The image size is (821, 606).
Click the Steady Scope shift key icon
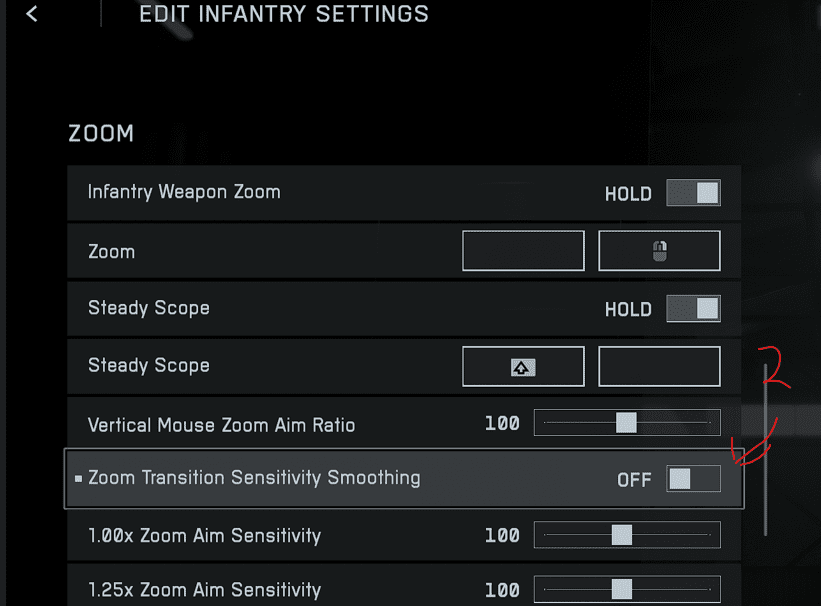523,367
